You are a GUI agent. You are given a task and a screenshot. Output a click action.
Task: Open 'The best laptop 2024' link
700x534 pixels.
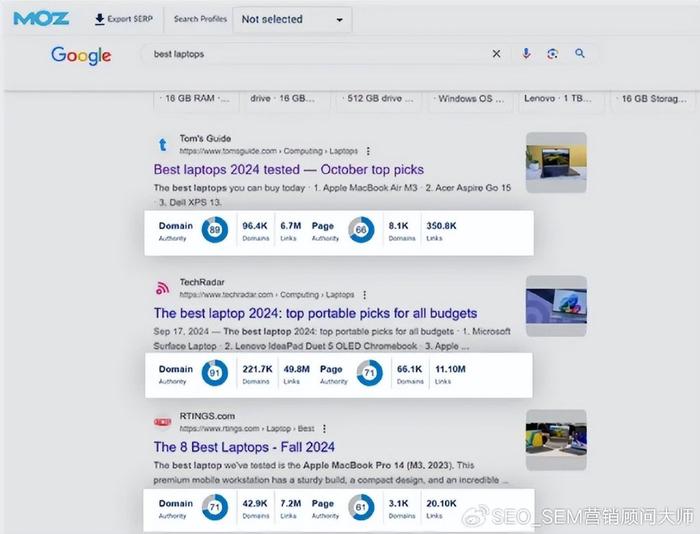[316, 313]
